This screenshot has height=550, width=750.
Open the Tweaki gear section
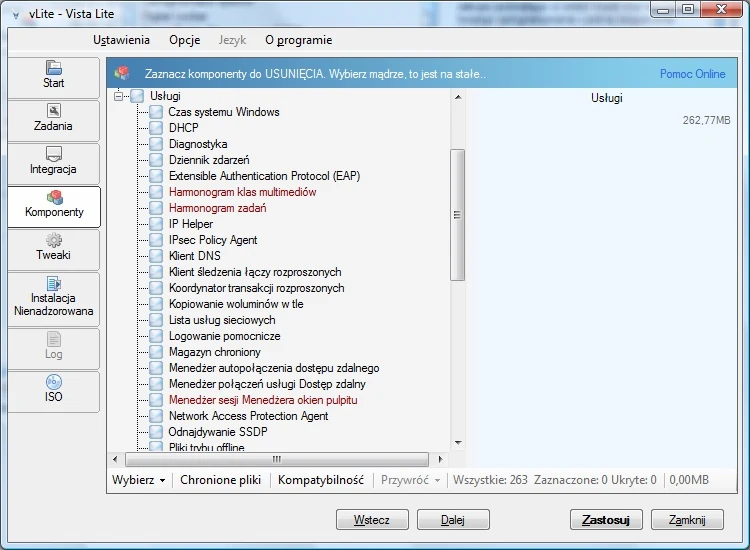click(x=54, y=248)
